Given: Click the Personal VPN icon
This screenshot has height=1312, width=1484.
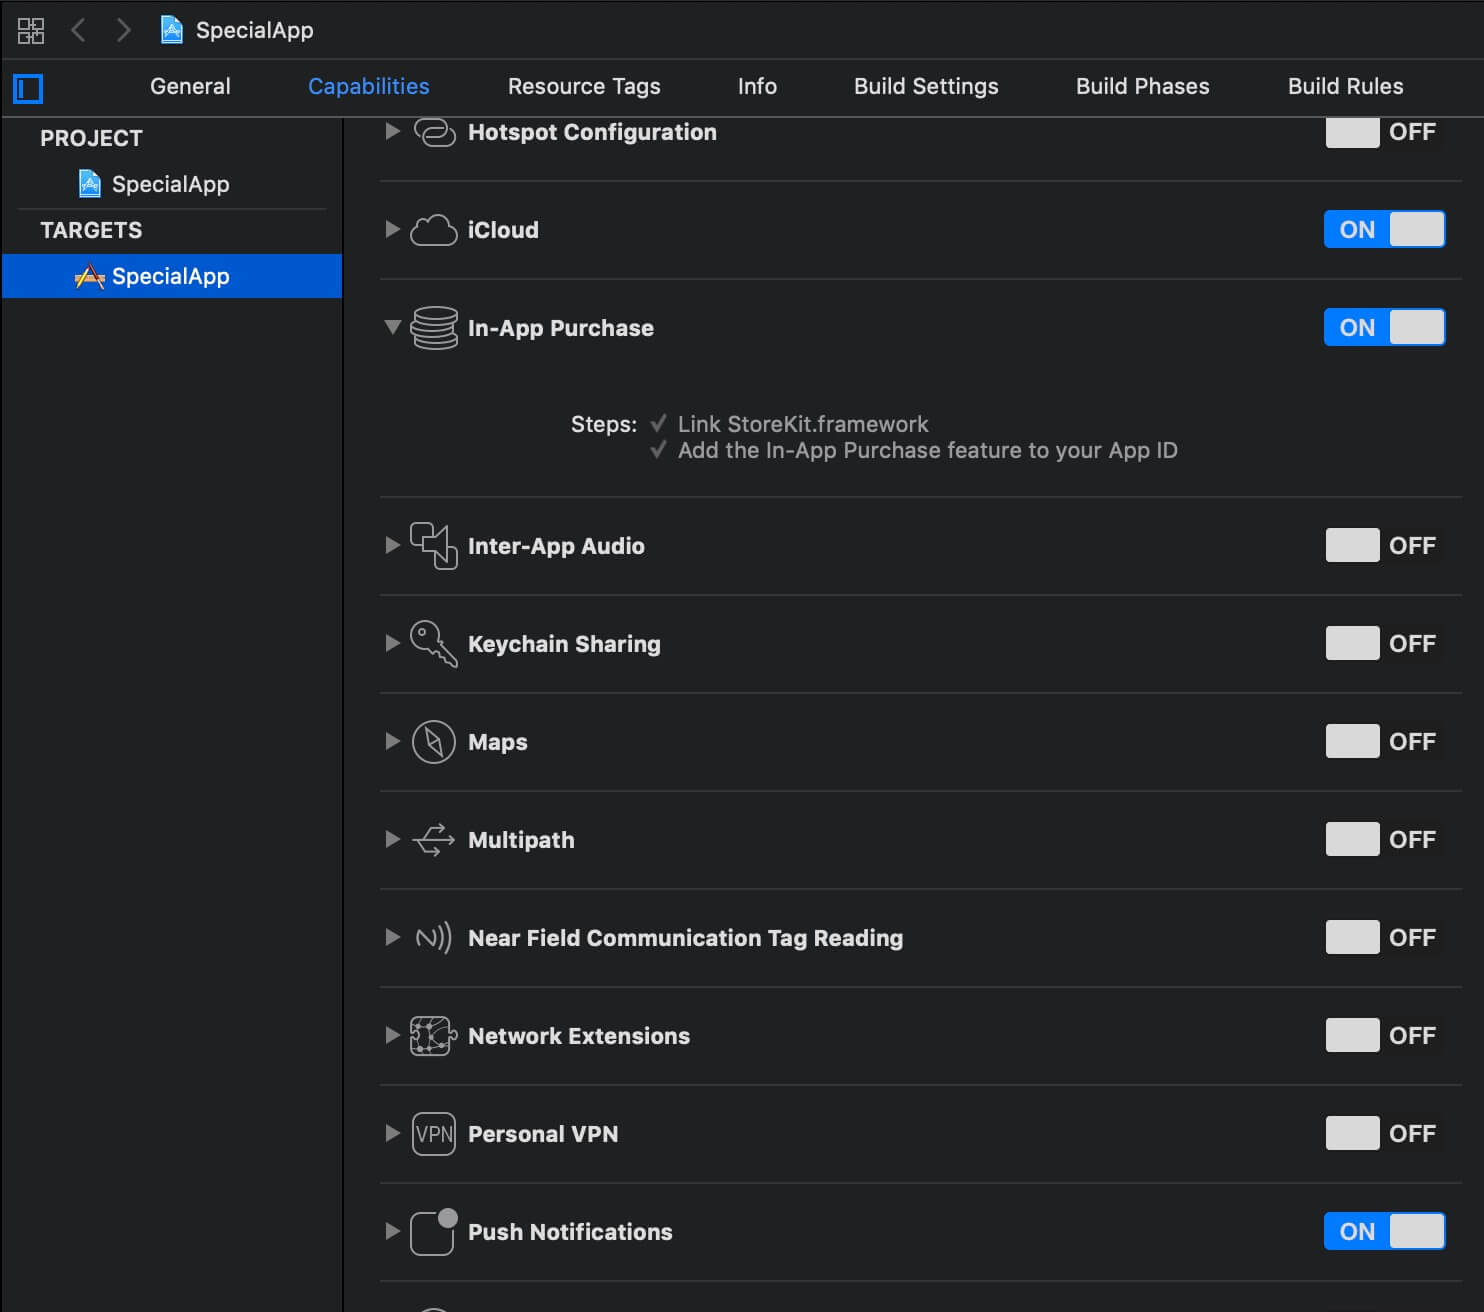Looking at the screenshot, I should tap(434, 1134).
